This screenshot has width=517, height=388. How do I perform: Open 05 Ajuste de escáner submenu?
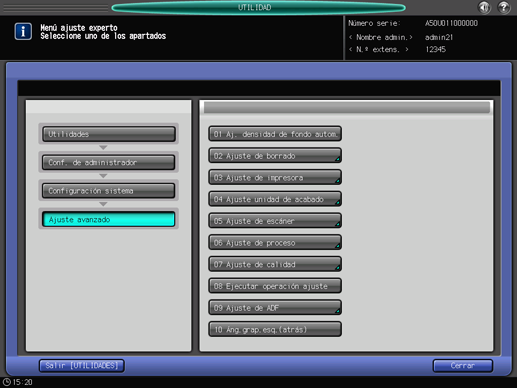[275, 221]
